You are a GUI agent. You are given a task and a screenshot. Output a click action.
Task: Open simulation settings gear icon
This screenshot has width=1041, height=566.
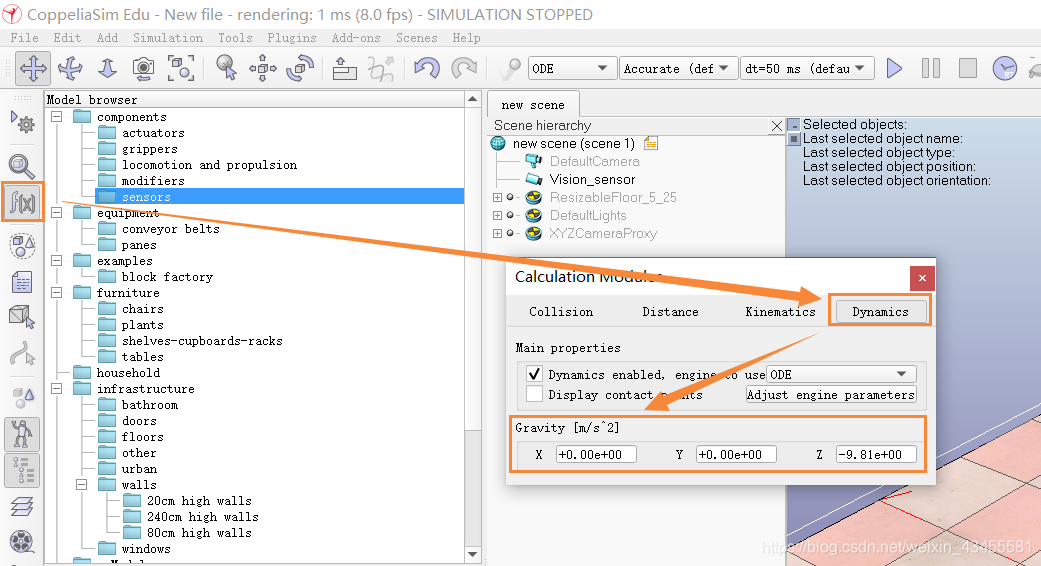(x=23, y=122)
